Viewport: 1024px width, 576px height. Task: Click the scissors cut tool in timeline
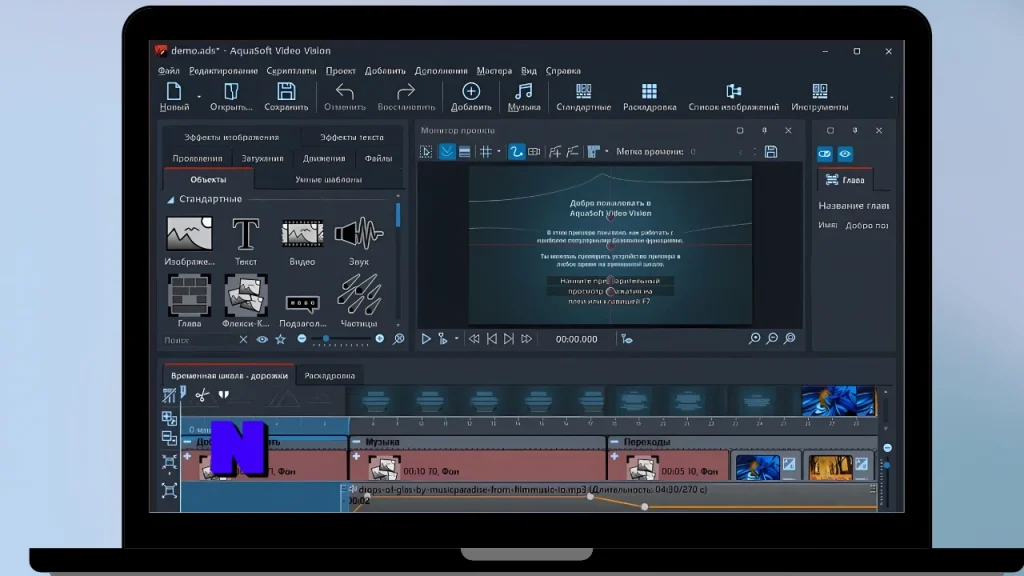(x=202, y=395)
